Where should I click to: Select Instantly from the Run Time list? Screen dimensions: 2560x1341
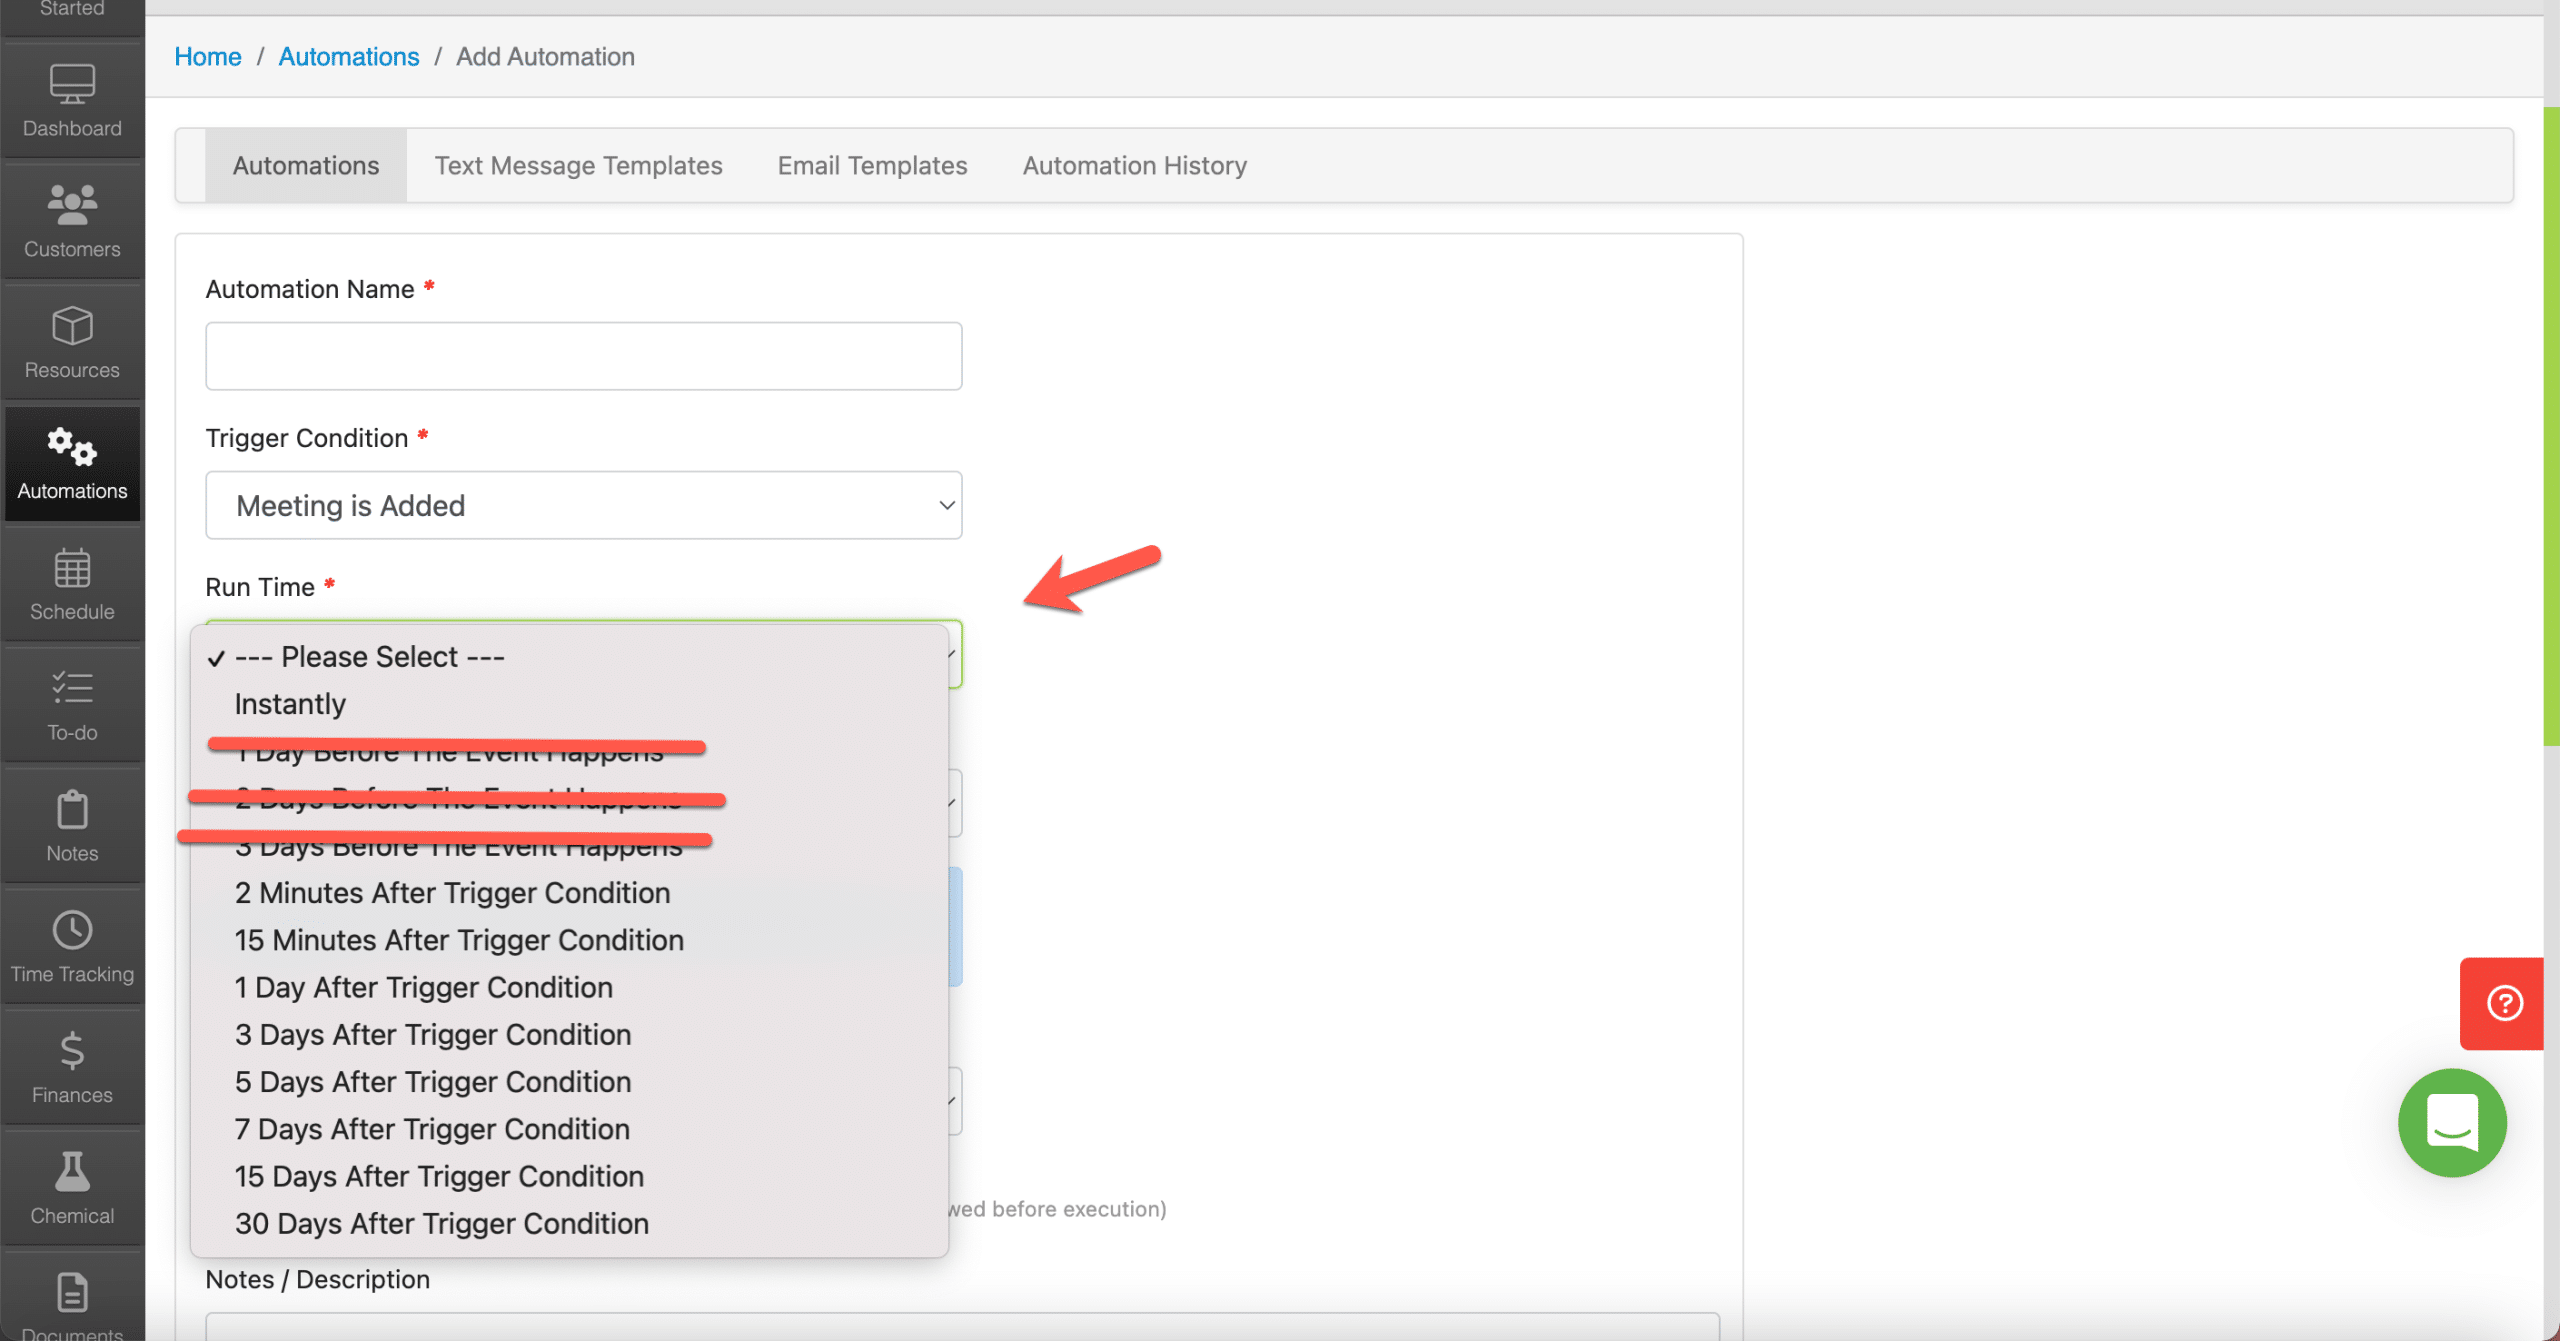coord(290,703)
